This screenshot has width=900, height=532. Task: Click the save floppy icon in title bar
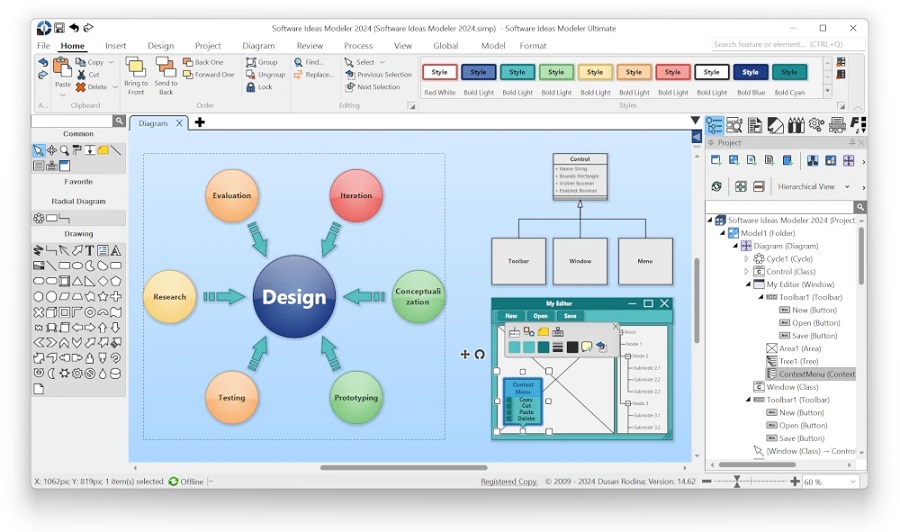pyautogui.click(x=59, y=28)
